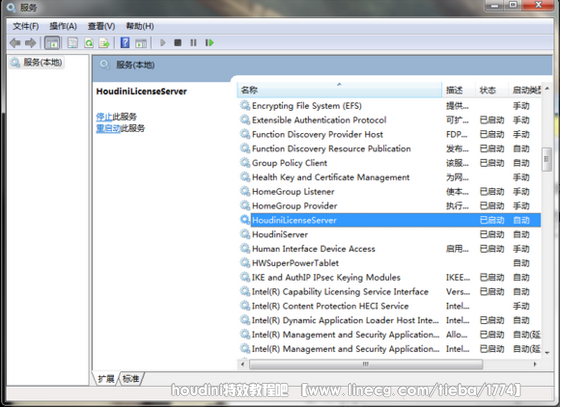565x407 pixels.
Task: Click the gear icon beside HomeGroup Listener
Action: click(x=245, y=192)
